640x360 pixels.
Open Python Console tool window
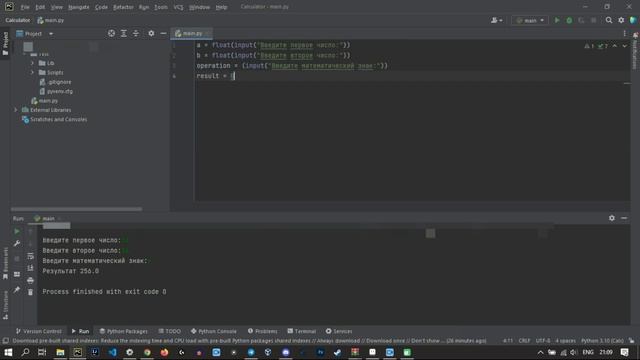point(213,331)
